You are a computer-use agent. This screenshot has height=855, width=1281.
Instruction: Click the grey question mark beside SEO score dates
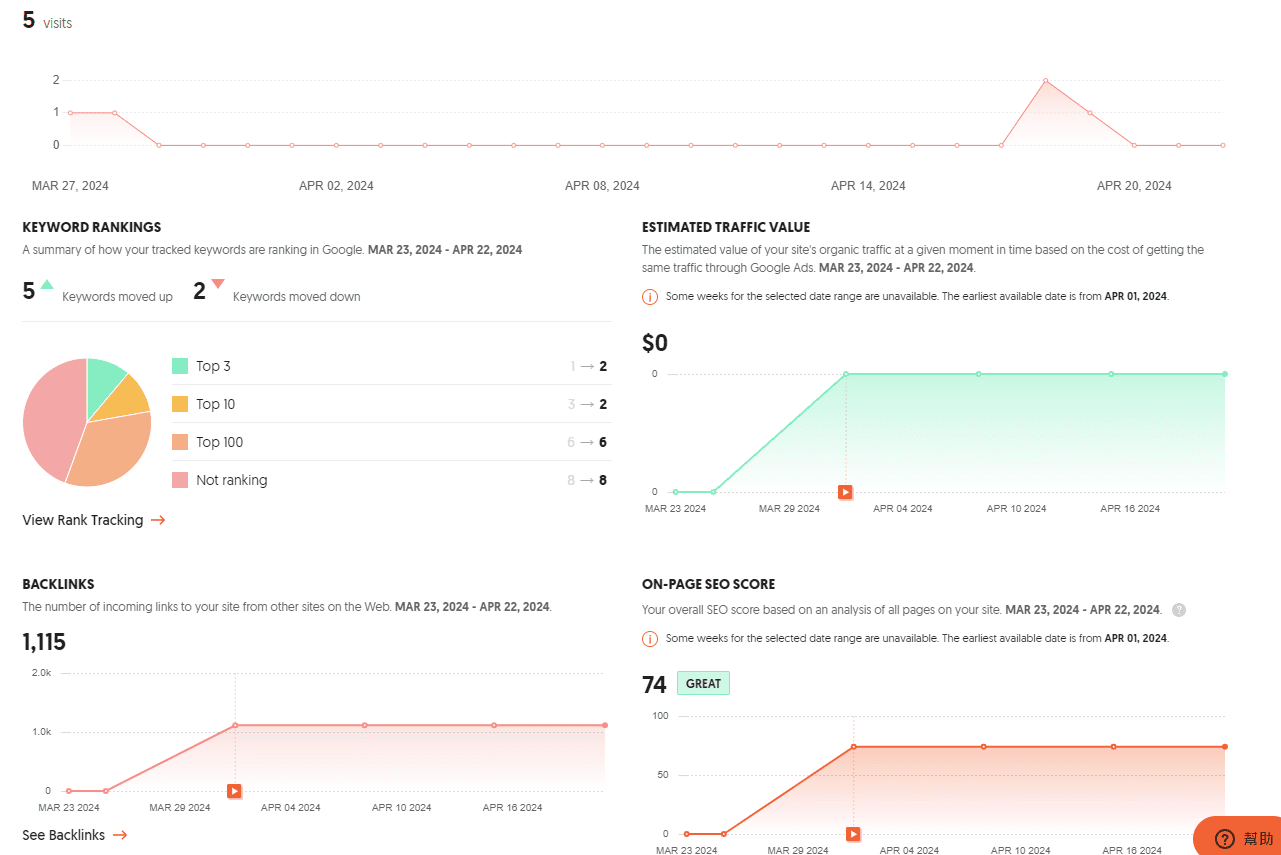pyautogui.click(x=1179, y=610)
